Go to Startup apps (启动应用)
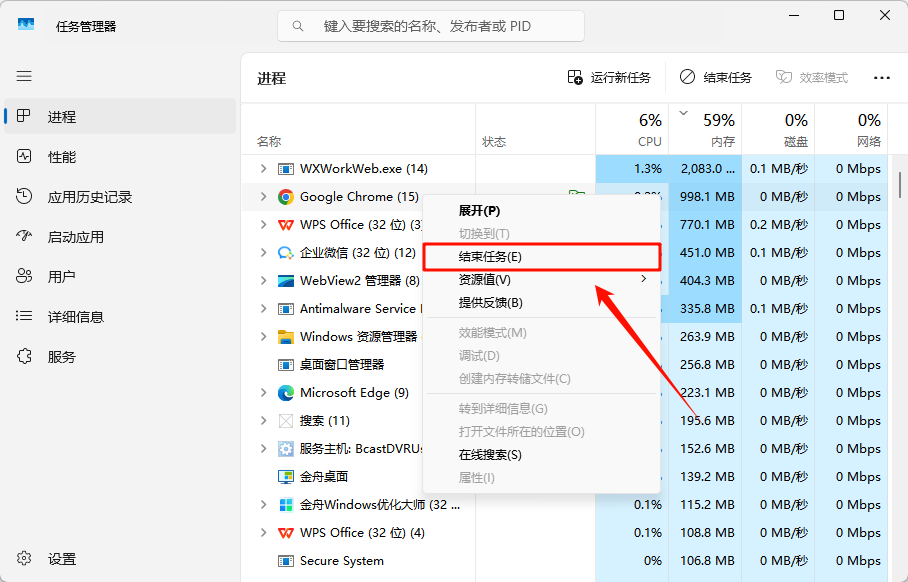This screenshot has height=582, width=908. pyautogui.click(x=75, y=237)
